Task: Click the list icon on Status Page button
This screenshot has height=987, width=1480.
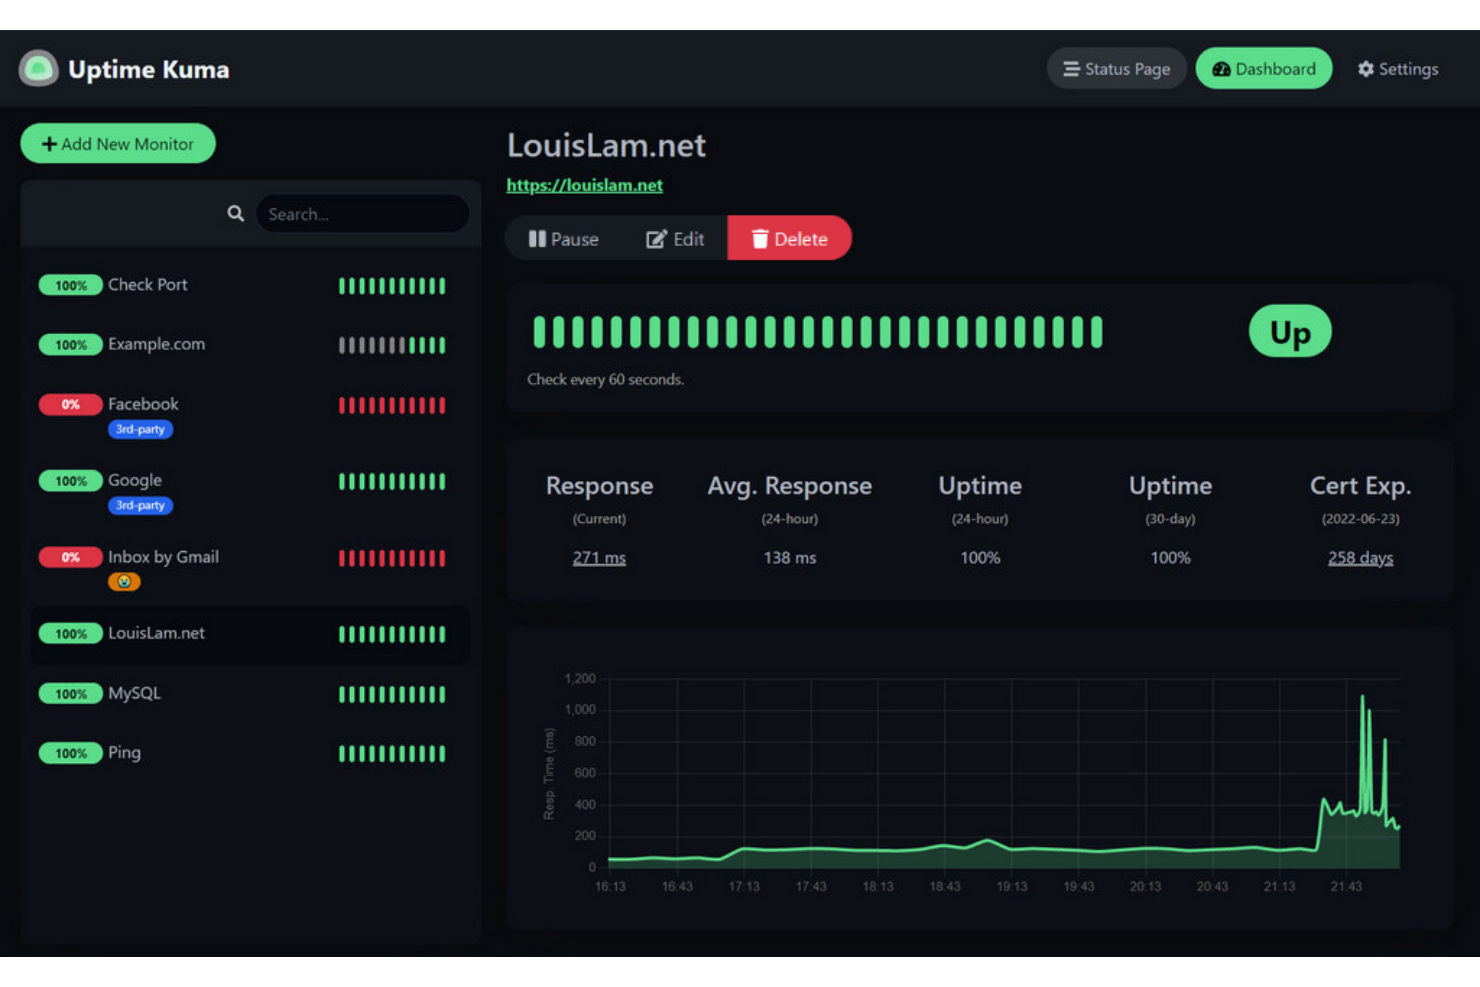Action: pos(1071,68)
